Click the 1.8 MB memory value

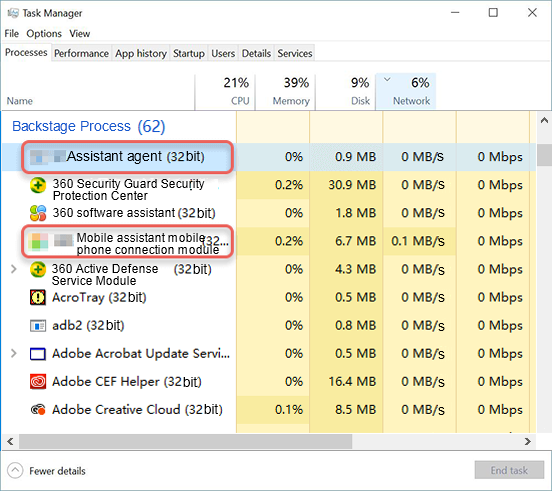click(356, 213)
